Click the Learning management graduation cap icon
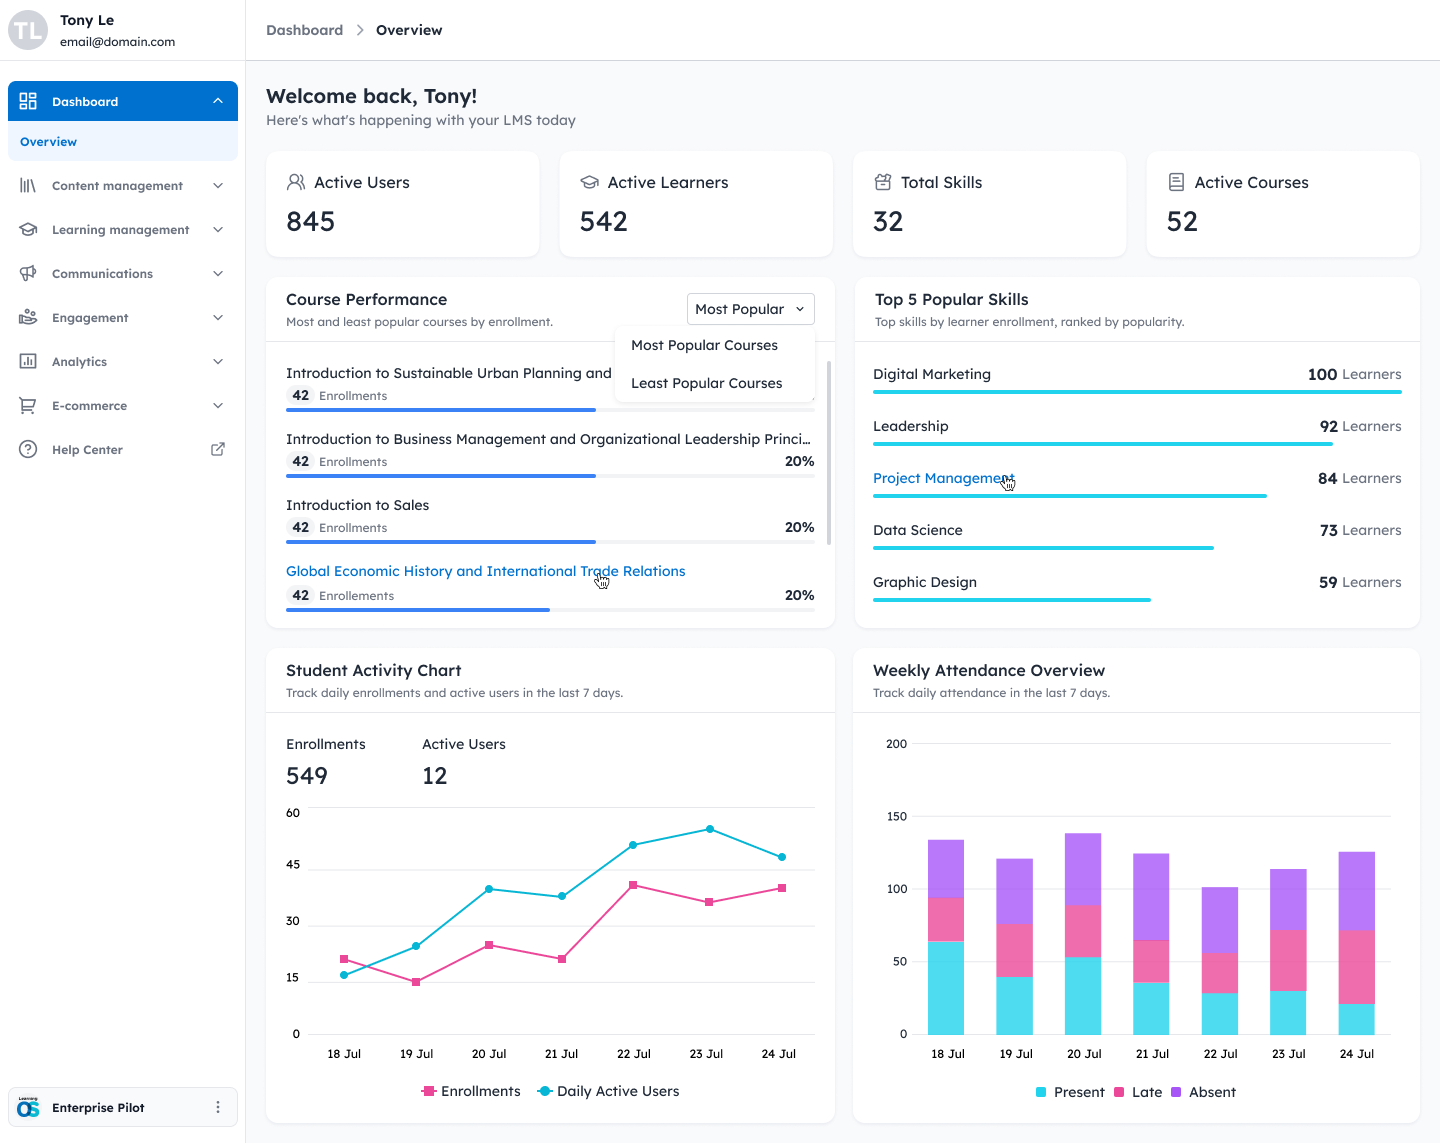The image size is (1440, 1143). pos(28,230)
